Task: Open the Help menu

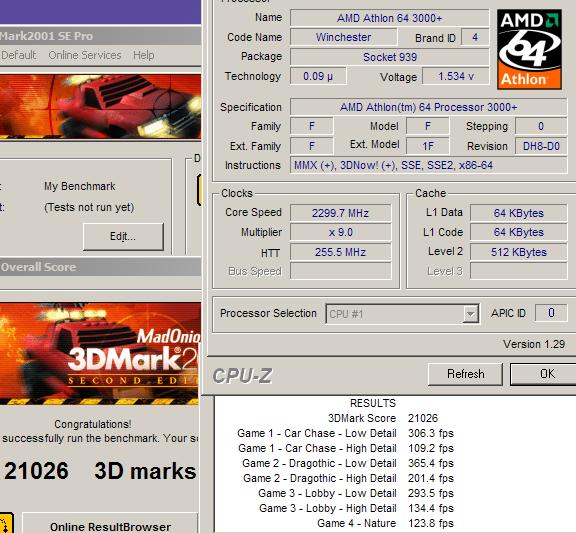Action: (x=144, y=55)
